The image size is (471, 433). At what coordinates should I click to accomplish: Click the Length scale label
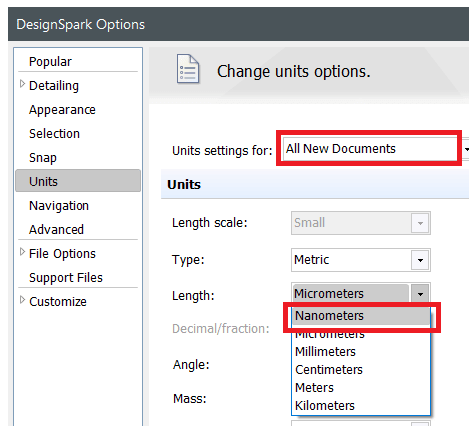(210, 223)
